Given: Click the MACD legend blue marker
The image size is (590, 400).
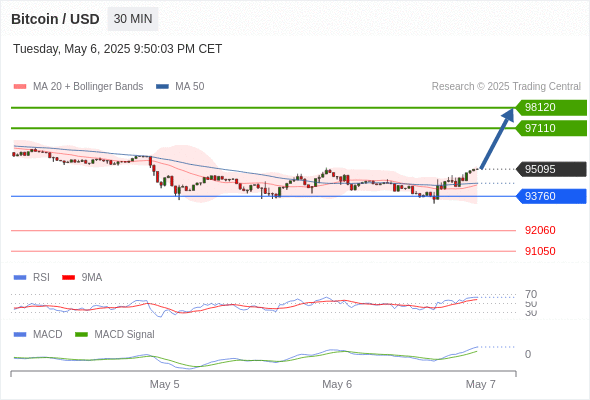Looking at the screenshot, I should coord(20,335).
